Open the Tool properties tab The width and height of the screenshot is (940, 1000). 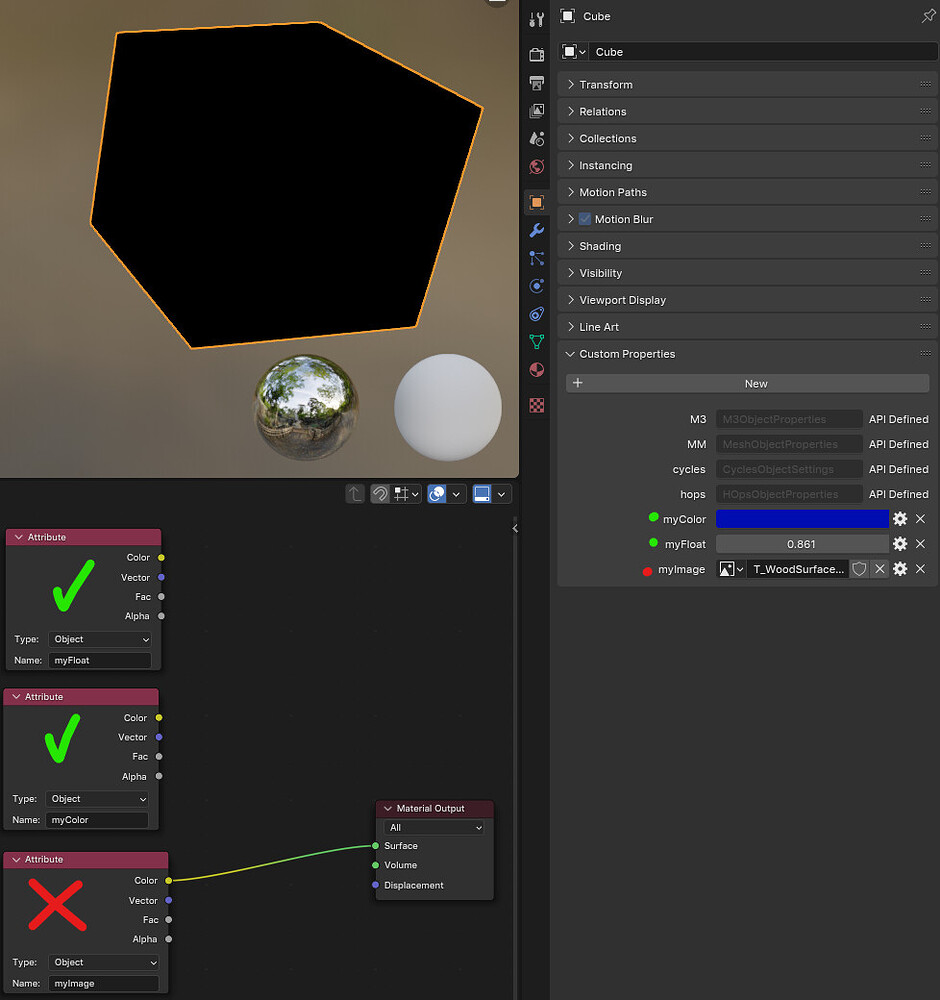tap(537, 20)
